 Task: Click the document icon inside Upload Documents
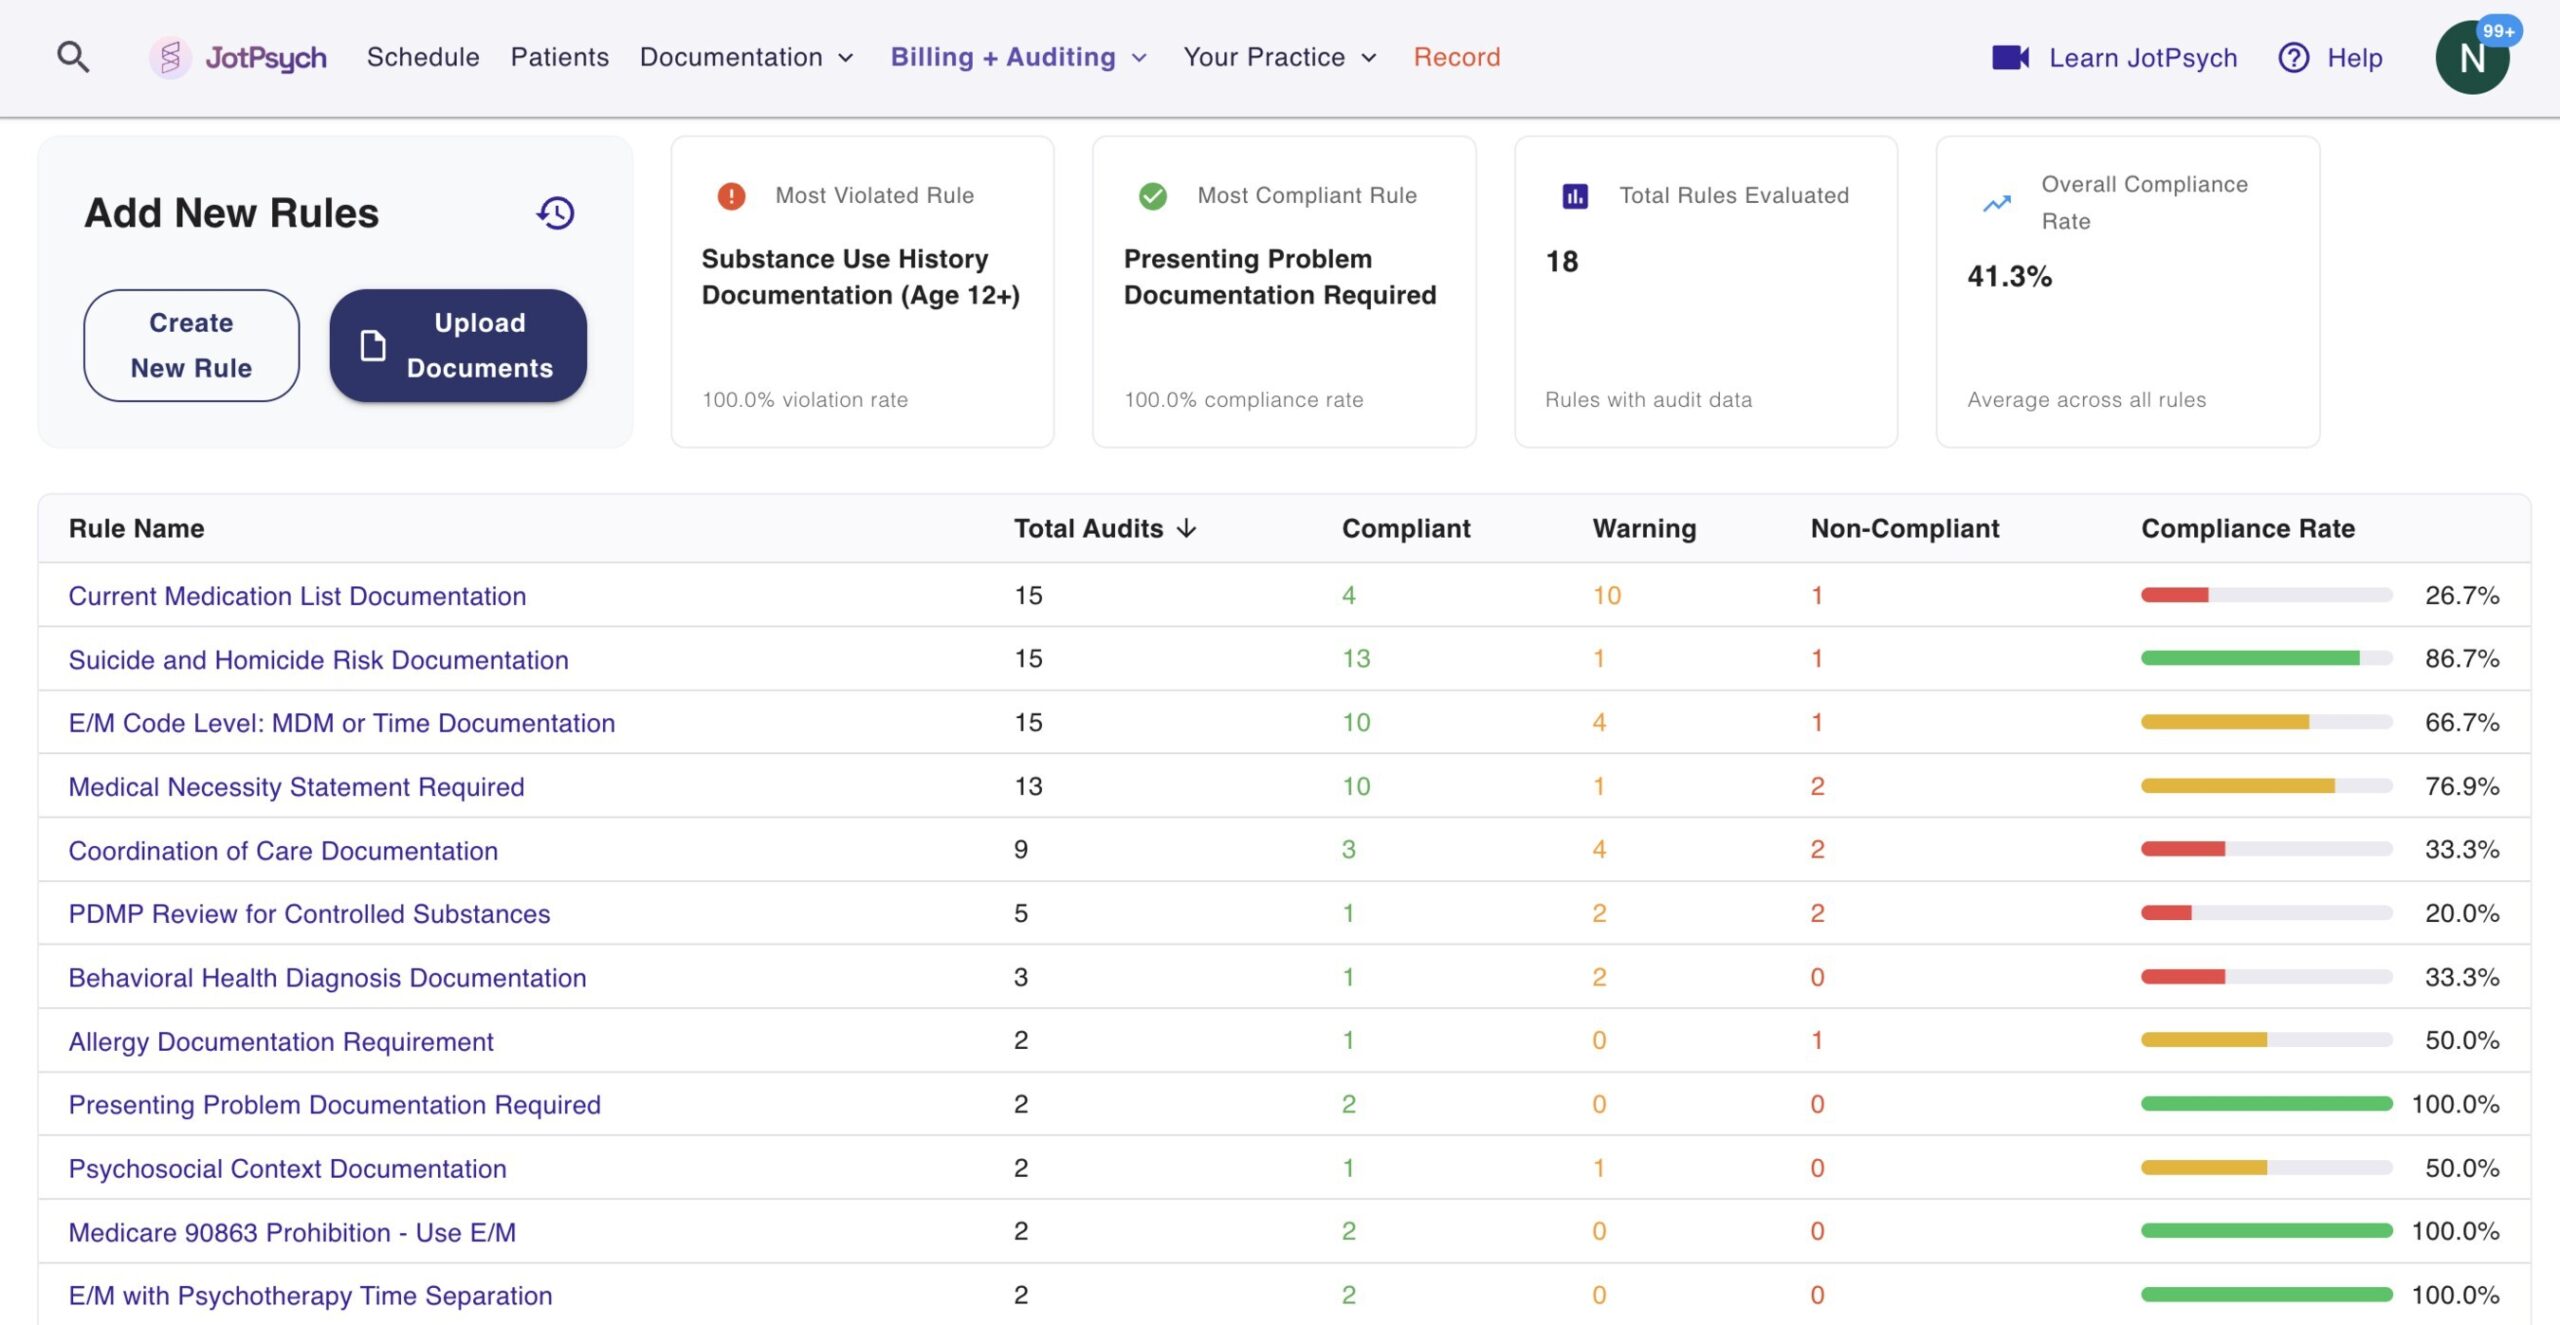[x=372, y=346]
